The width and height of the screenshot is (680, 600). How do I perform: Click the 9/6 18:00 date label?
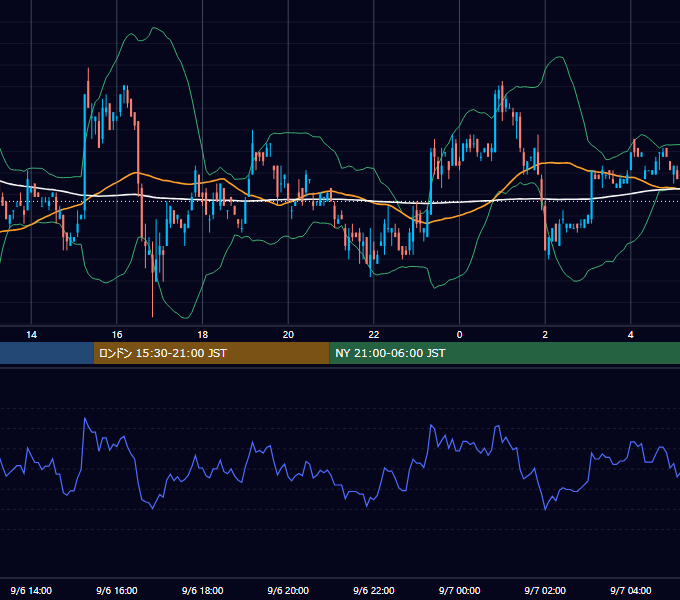click(203, 590)
